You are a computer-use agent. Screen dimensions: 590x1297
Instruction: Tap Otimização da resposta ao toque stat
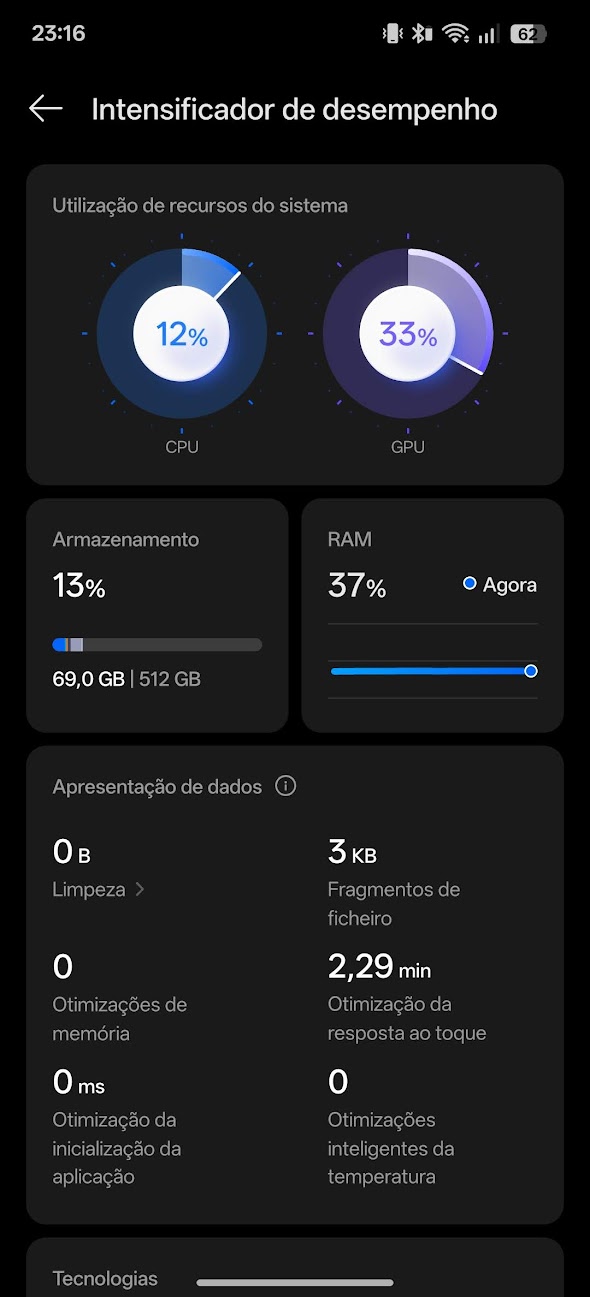[x=407, y=997]
